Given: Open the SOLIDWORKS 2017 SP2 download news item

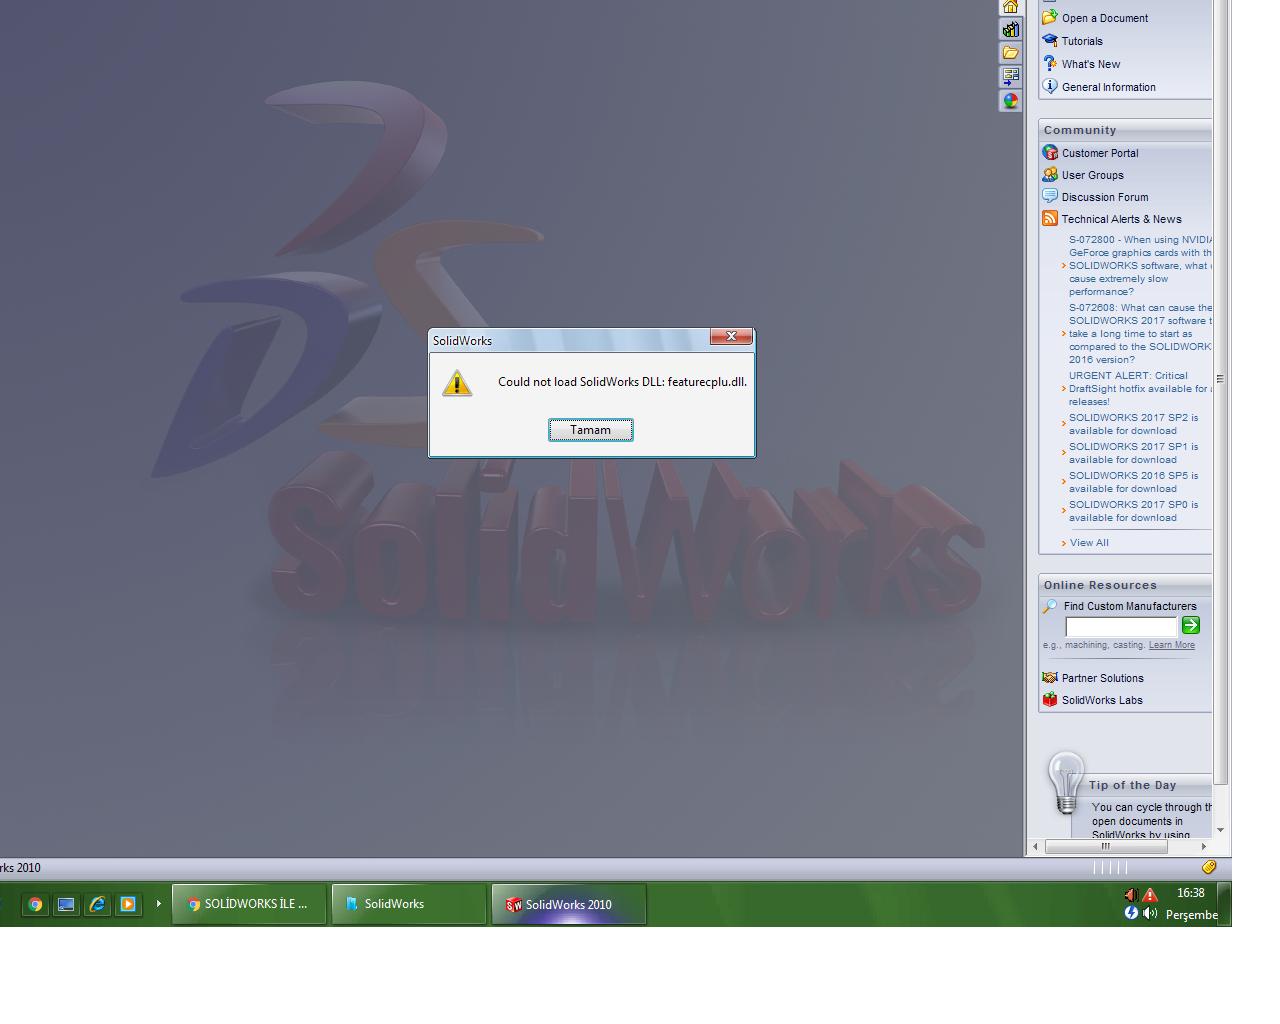Looking at the screenshot, I should coord(1133,424).
